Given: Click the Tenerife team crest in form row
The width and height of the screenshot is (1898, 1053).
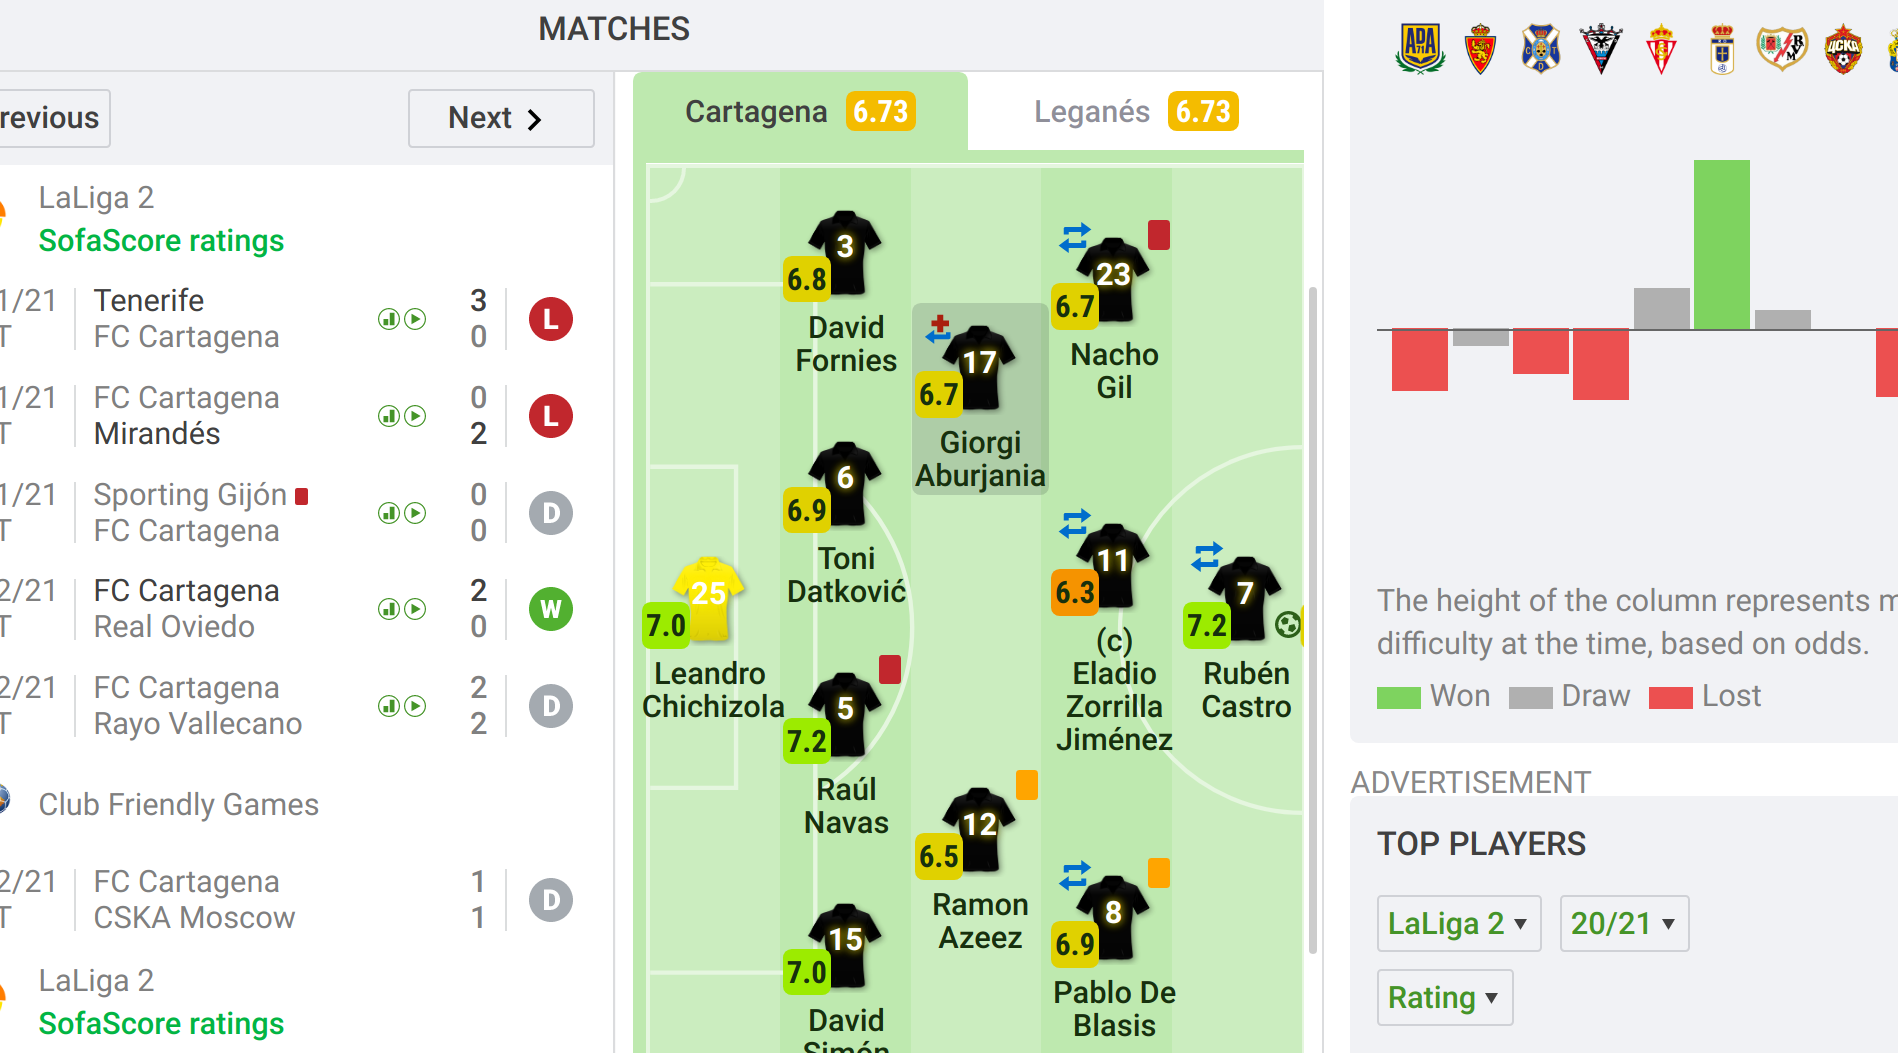Looking at the screenshot, I should pyautogui.click(x=1540, y=48).
